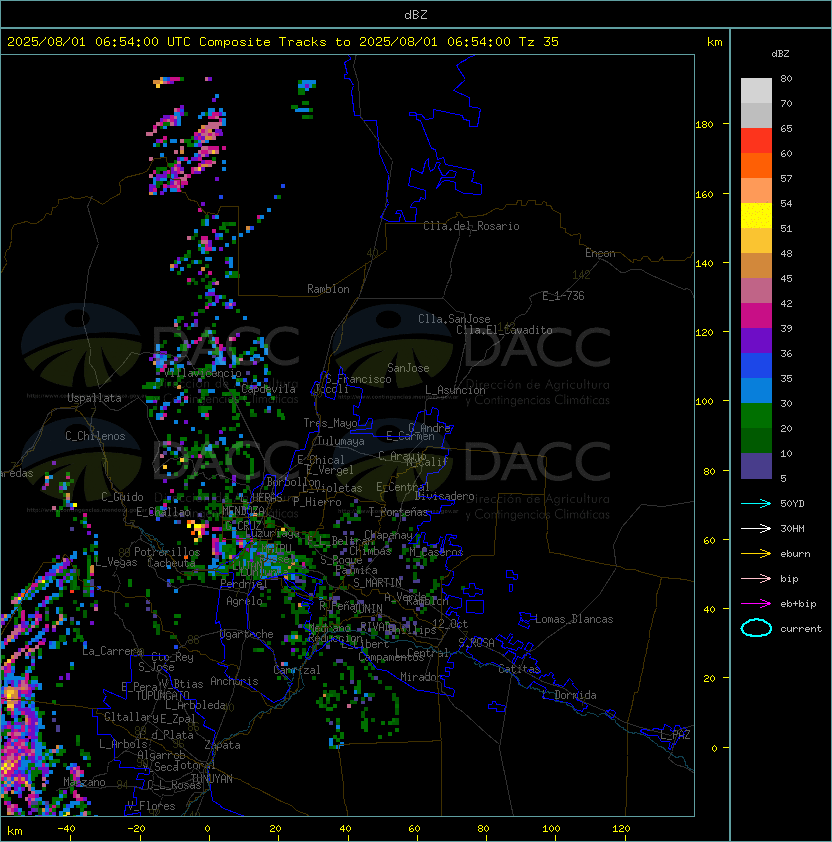Click the Zapata place label
832x842 pixels.
pos(222,745)
